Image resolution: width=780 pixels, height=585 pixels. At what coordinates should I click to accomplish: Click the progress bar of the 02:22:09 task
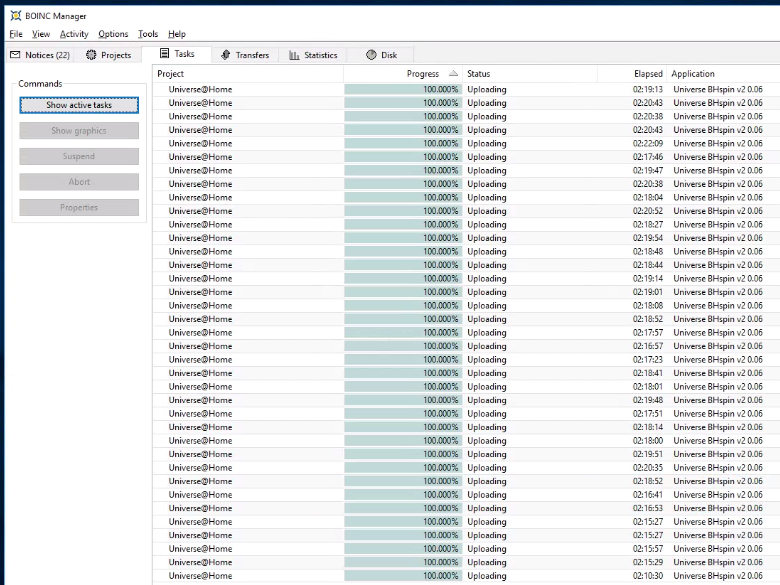[x=403, y=143]
